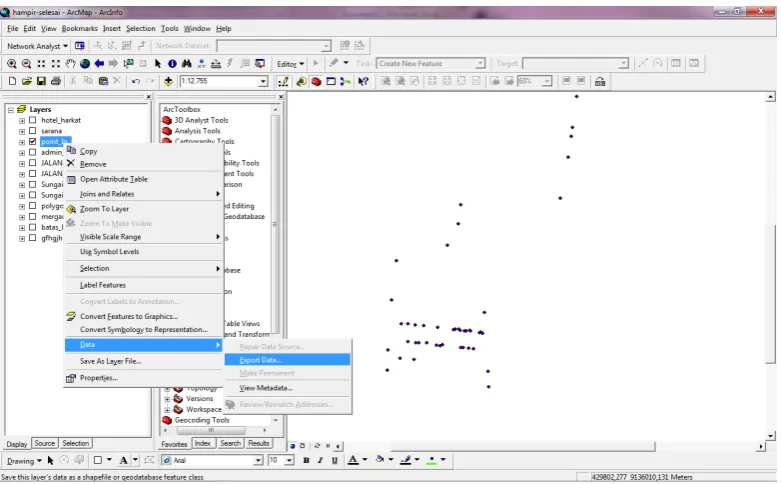Viewport: 781px width, 484px height.
Task: Toggle the polygo layer checkbox
Action: click(x=33, y=206)
